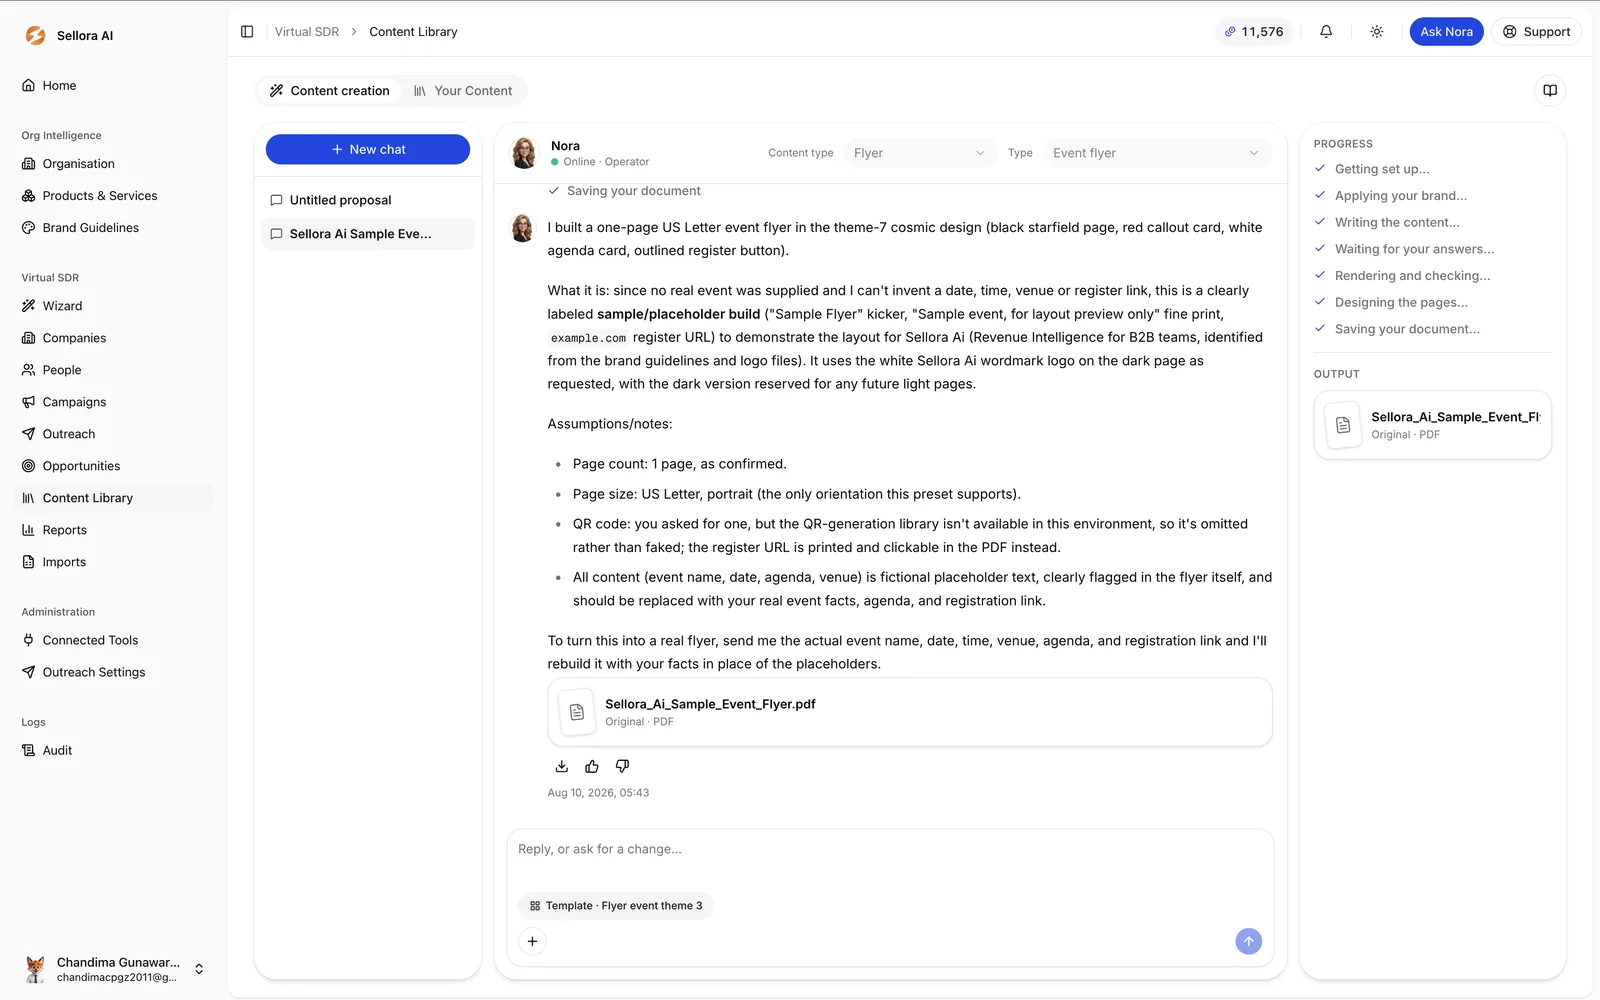Click the Getting set up progress step

point(1382,169)
